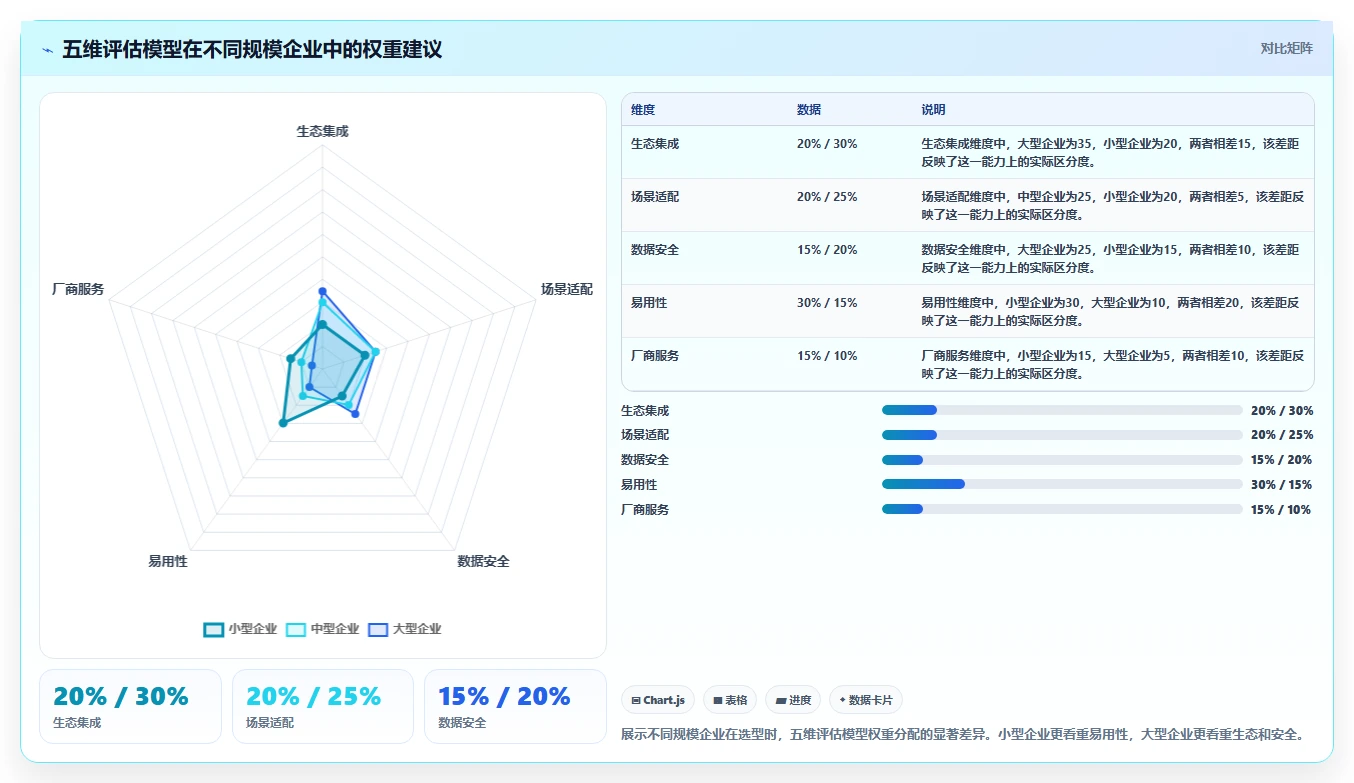Click the dashboard title 五维评估模型 heading
This screenshot has width=1354, height=783.
252,49
